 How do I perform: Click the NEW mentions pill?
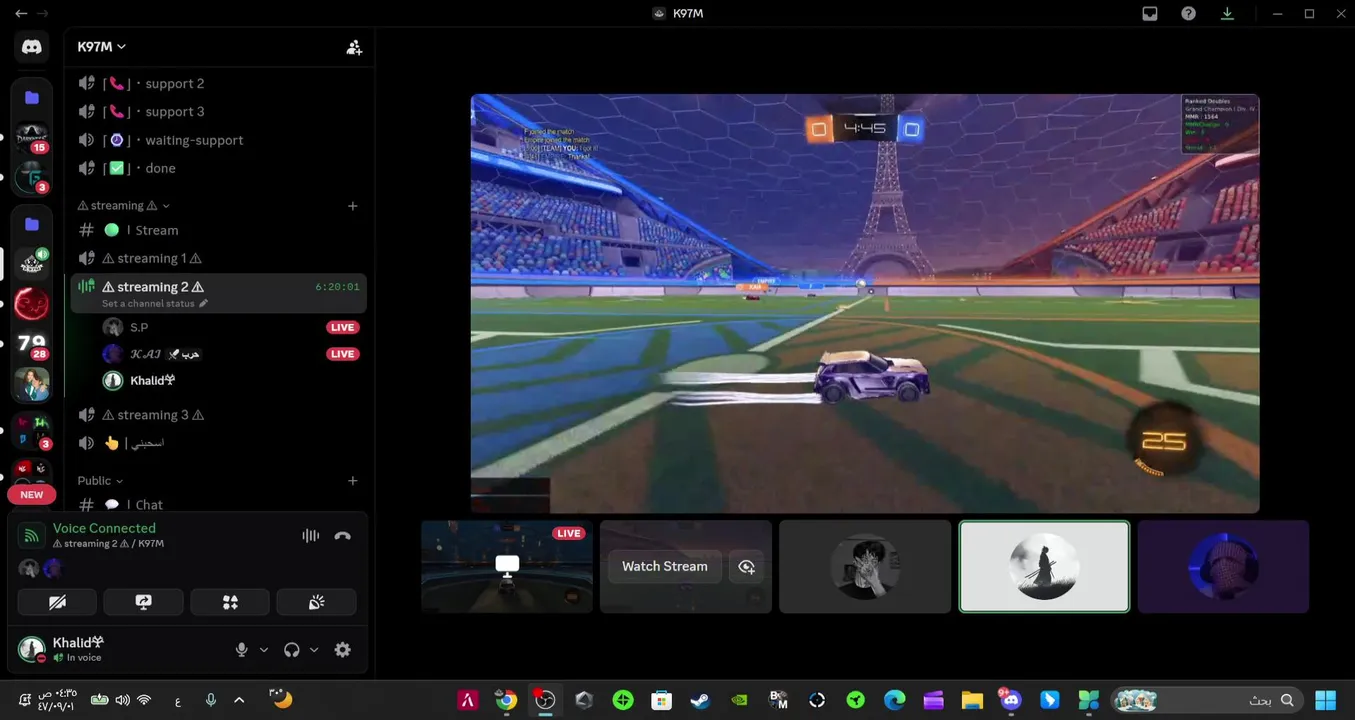click(x=32, y=495)
